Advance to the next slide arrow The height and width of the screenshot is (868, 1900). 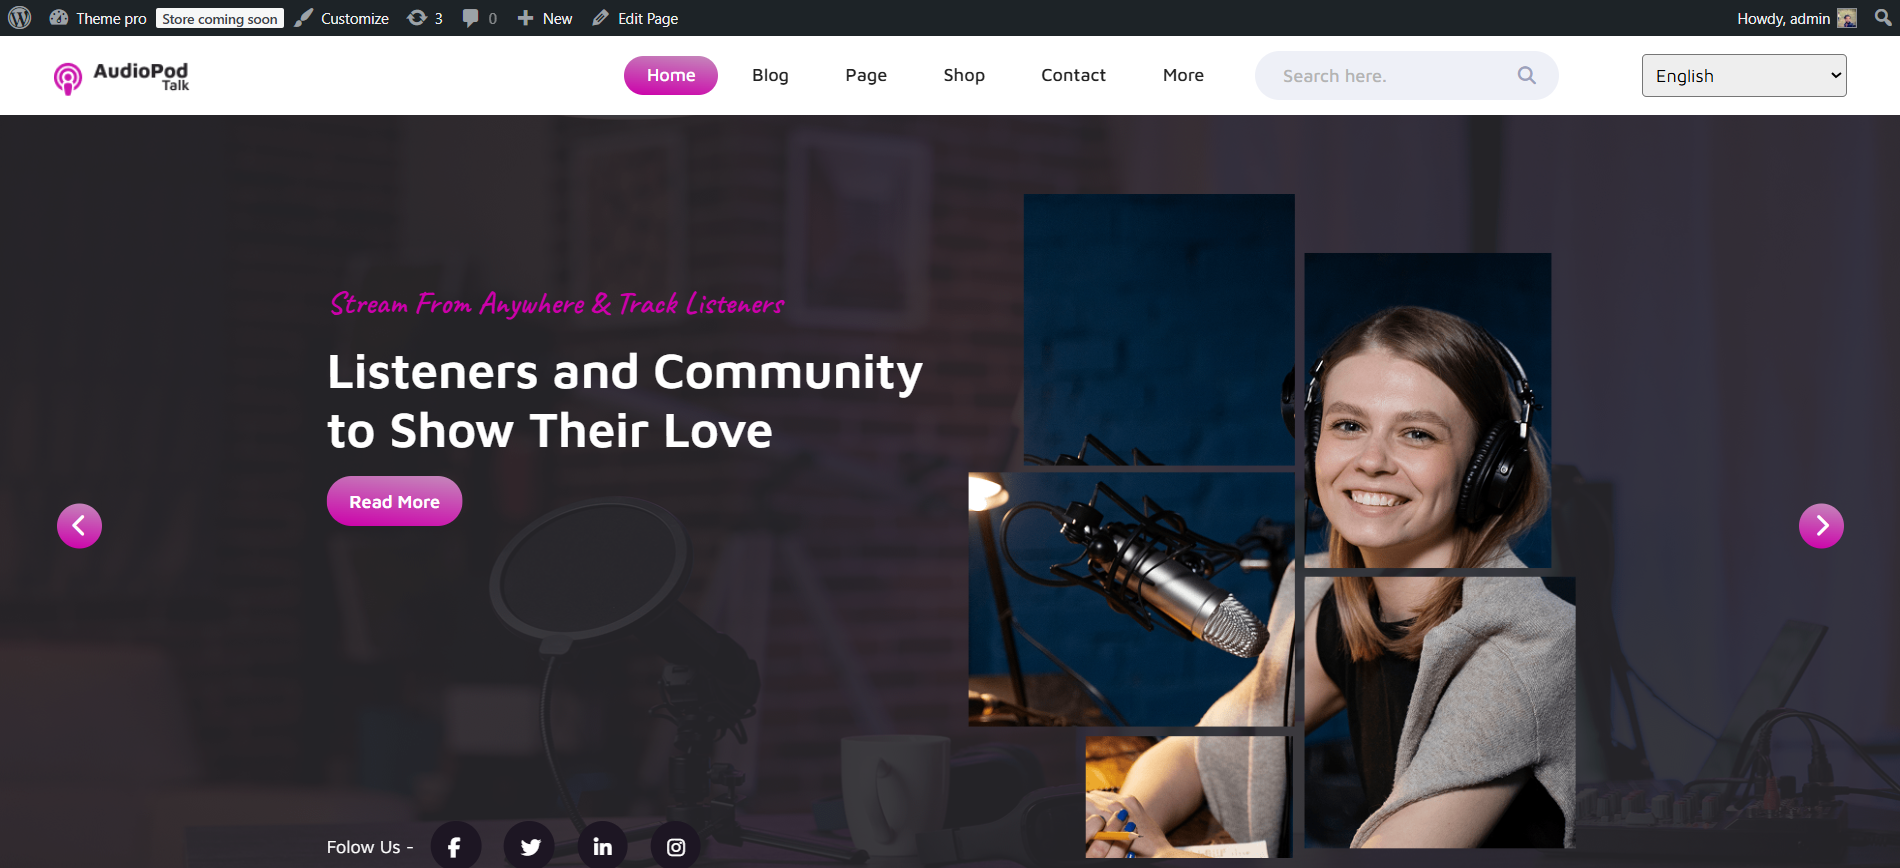pyautogui.click(x=1821, y=525)
